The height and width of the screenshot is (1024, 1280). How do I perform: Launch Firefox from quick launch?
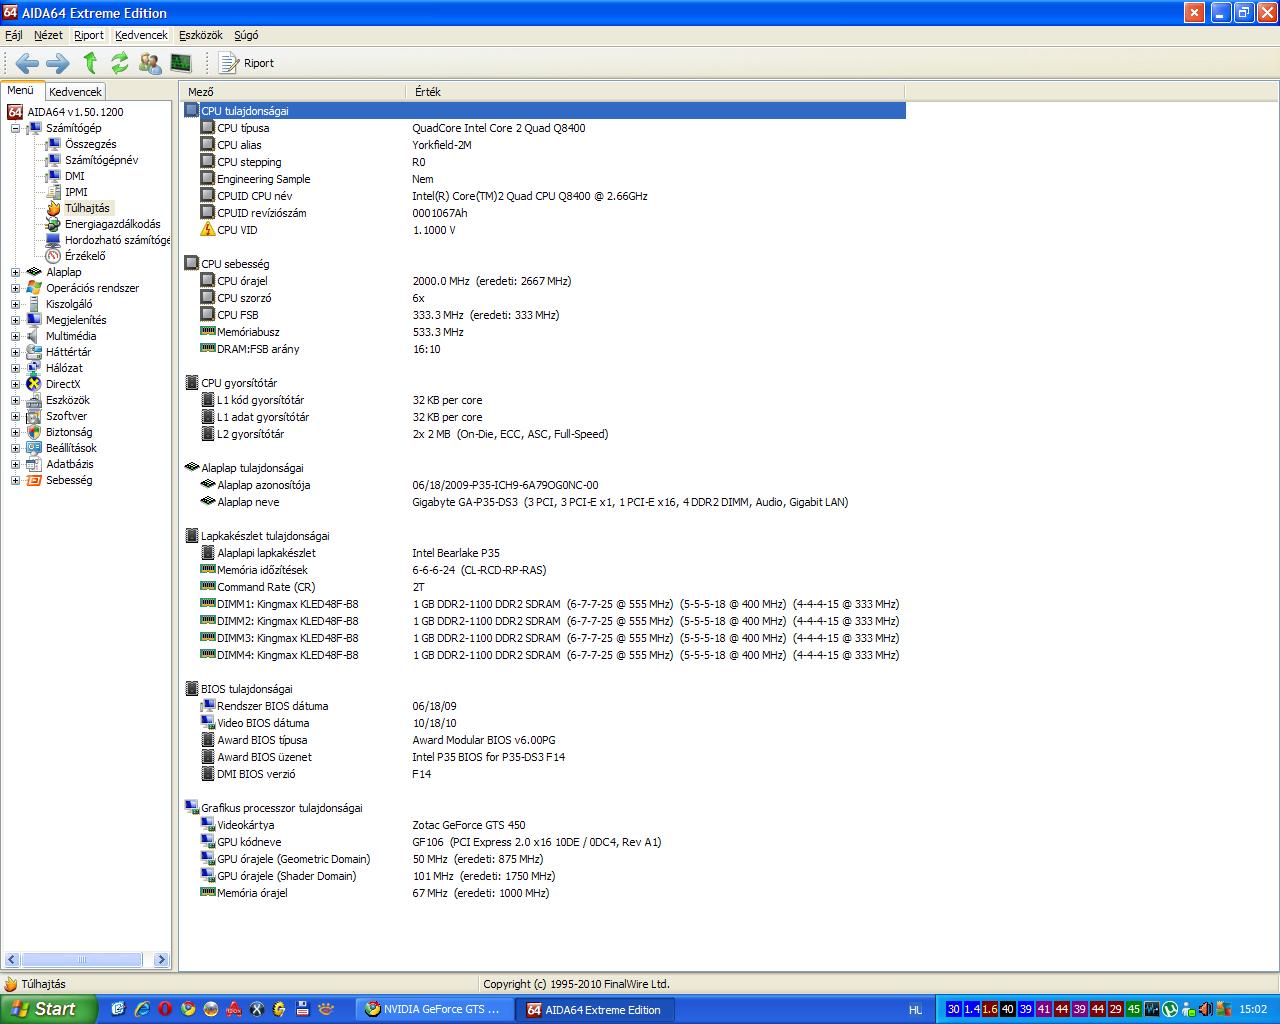[210, 1009]
